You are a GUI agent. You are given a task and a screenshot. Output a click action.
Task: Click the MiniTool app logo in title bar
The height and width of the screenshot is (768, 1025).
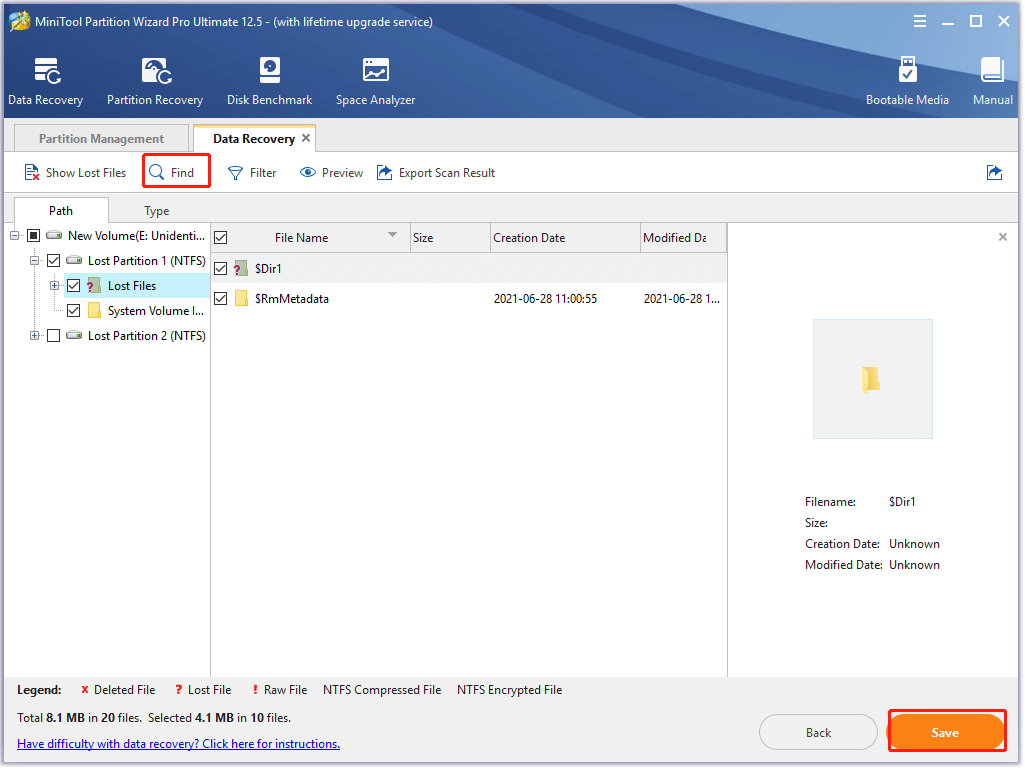tap(19, 22)
